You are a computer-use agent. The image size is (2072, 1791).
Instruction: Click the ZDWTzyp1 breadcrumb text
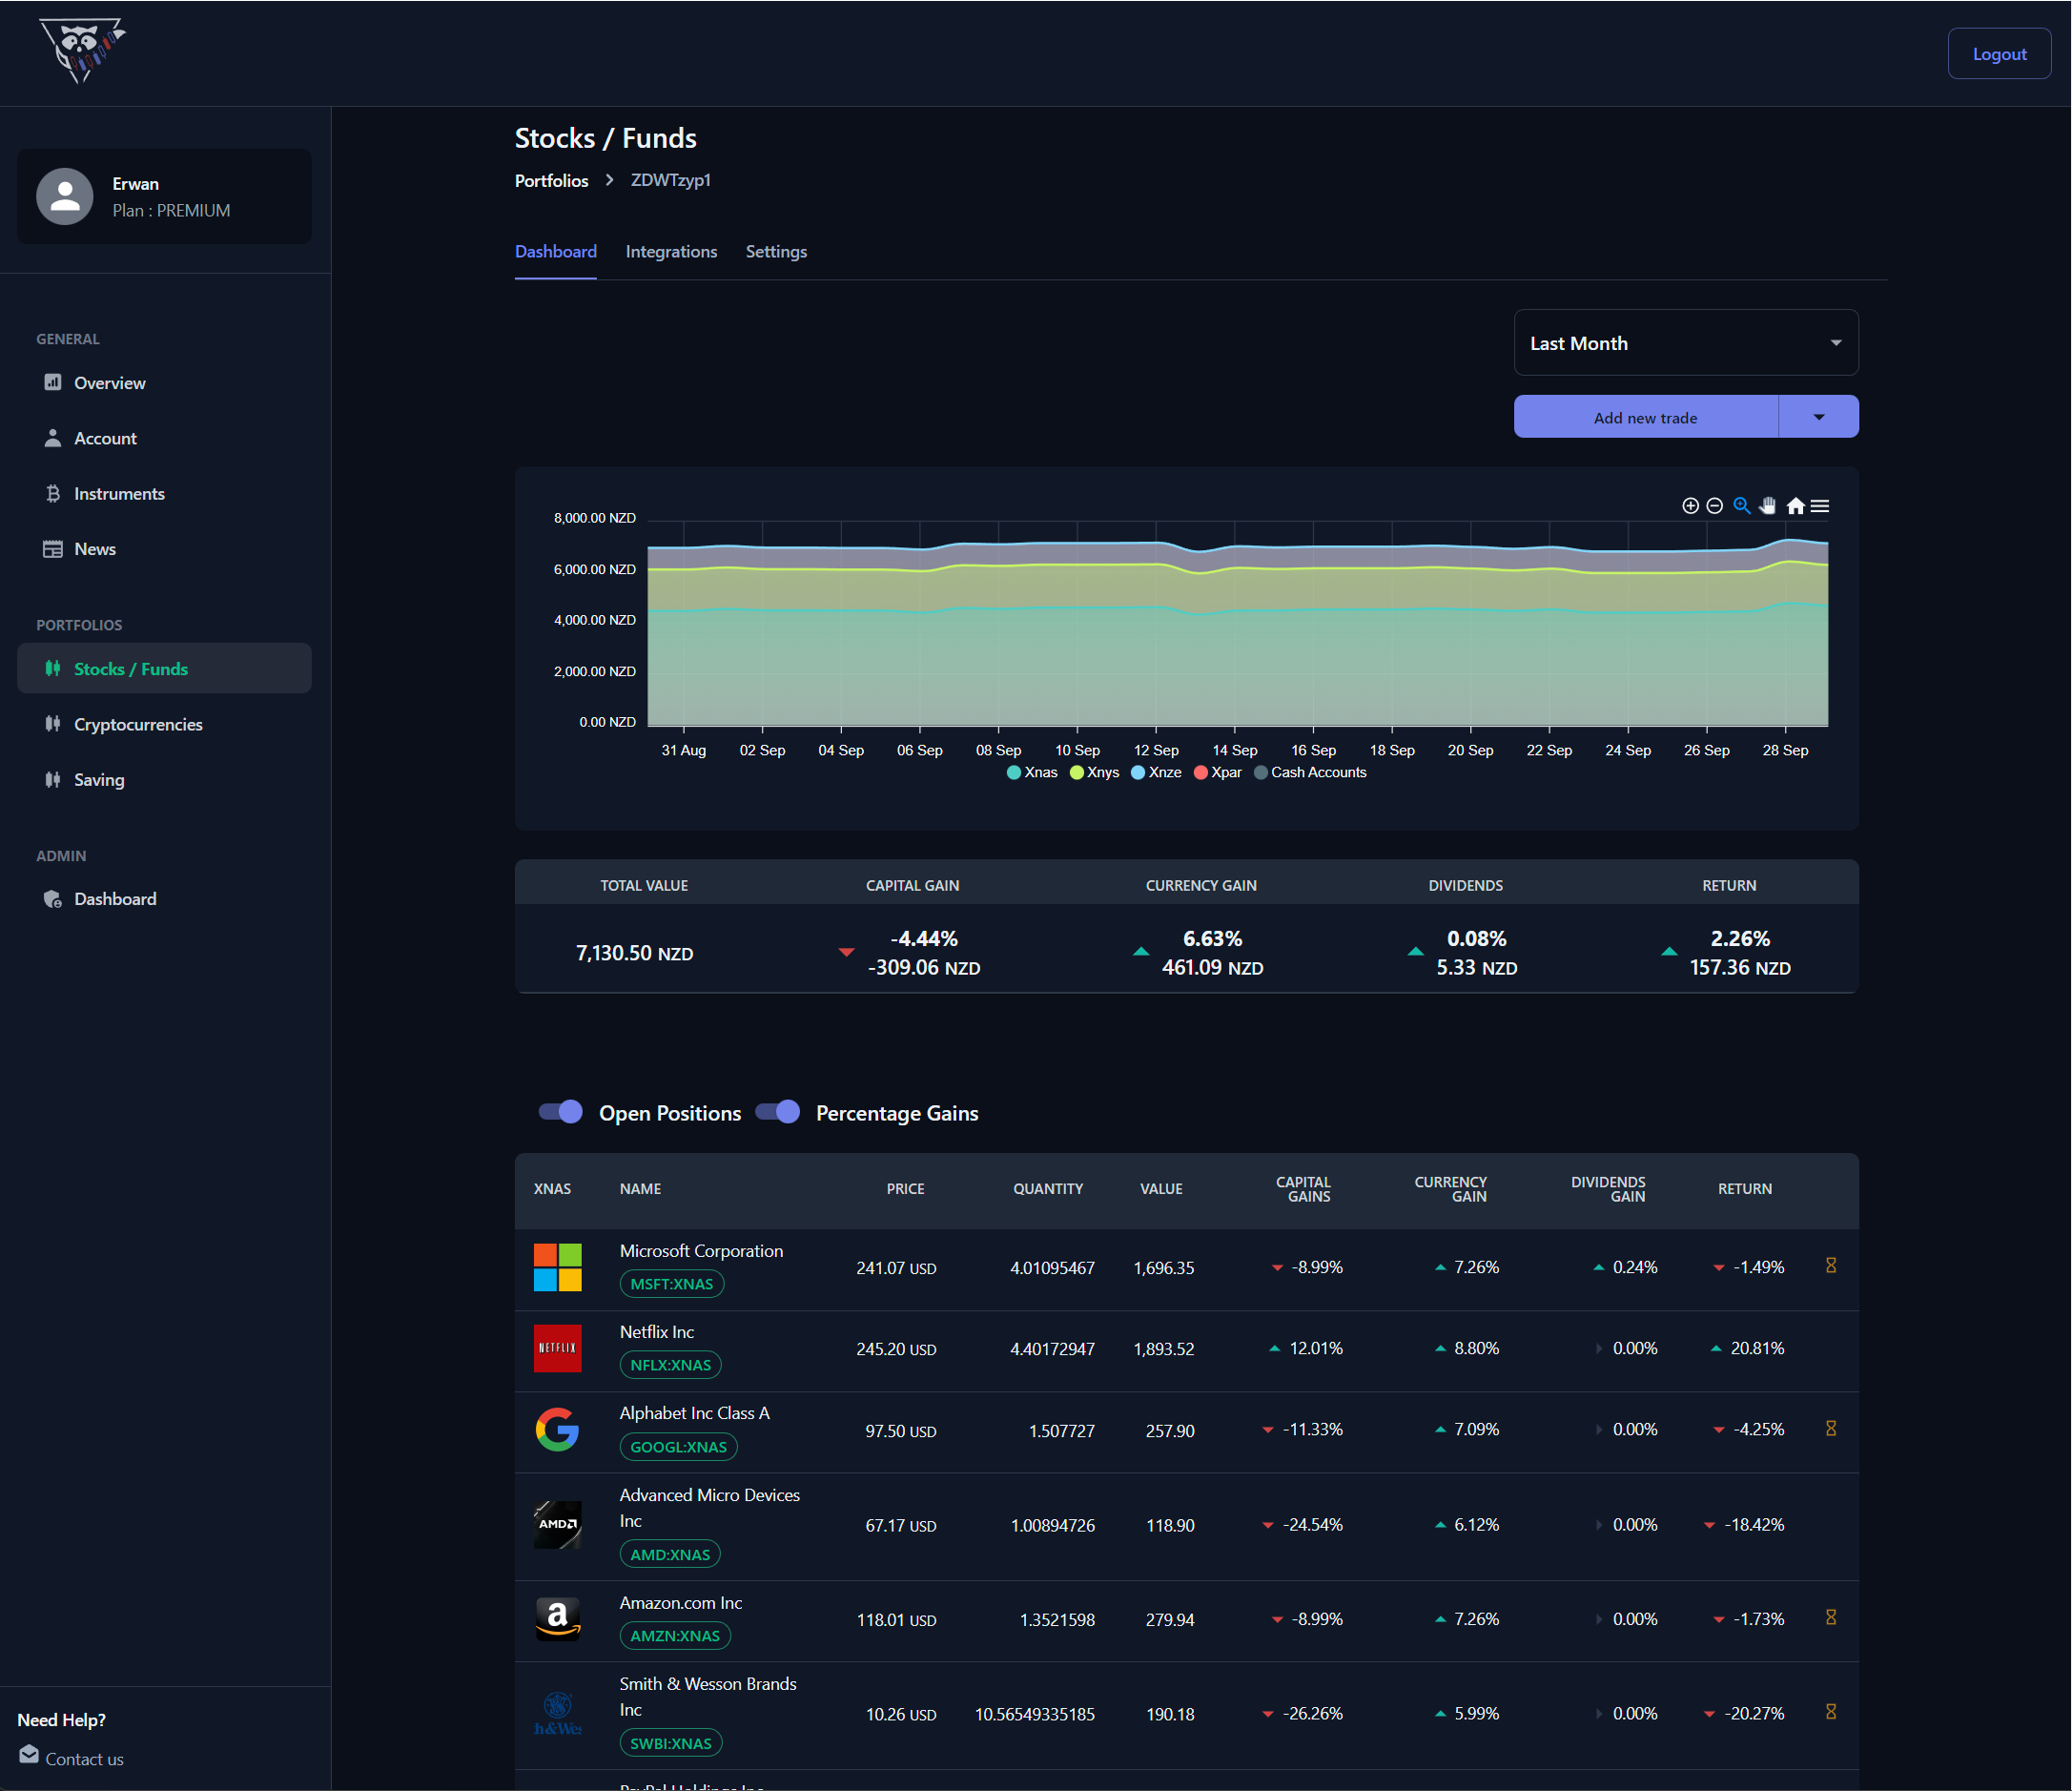point(670,180)
